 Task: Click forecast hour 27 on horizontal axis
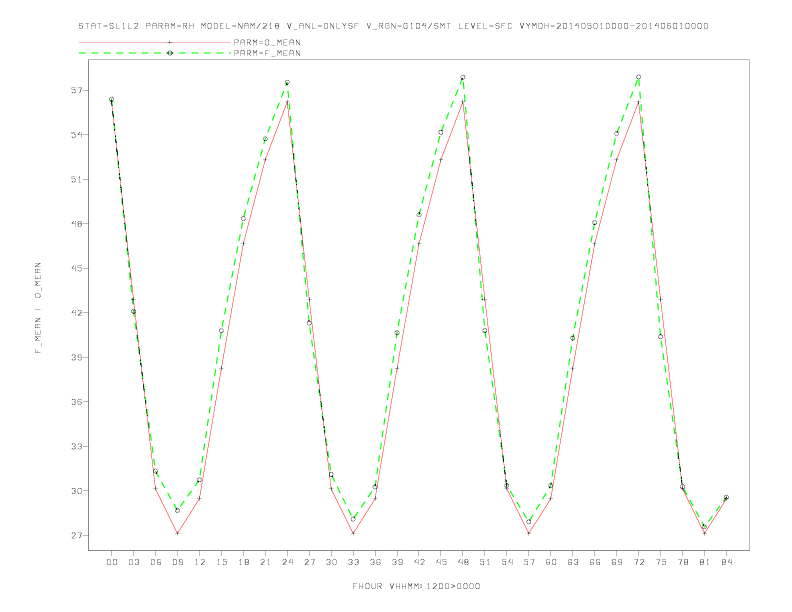click(x=309, y=562)
